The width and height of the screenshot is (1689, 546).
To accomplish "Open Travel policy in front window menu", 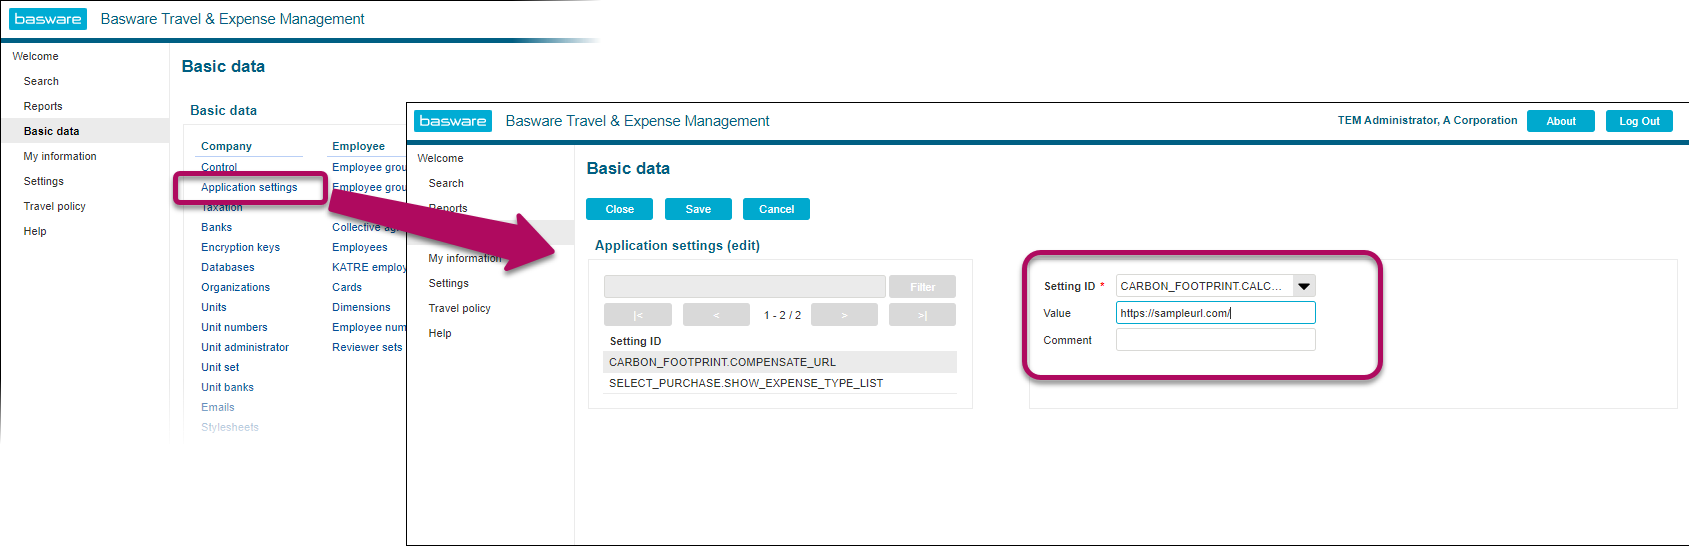I will coord(459,308).
